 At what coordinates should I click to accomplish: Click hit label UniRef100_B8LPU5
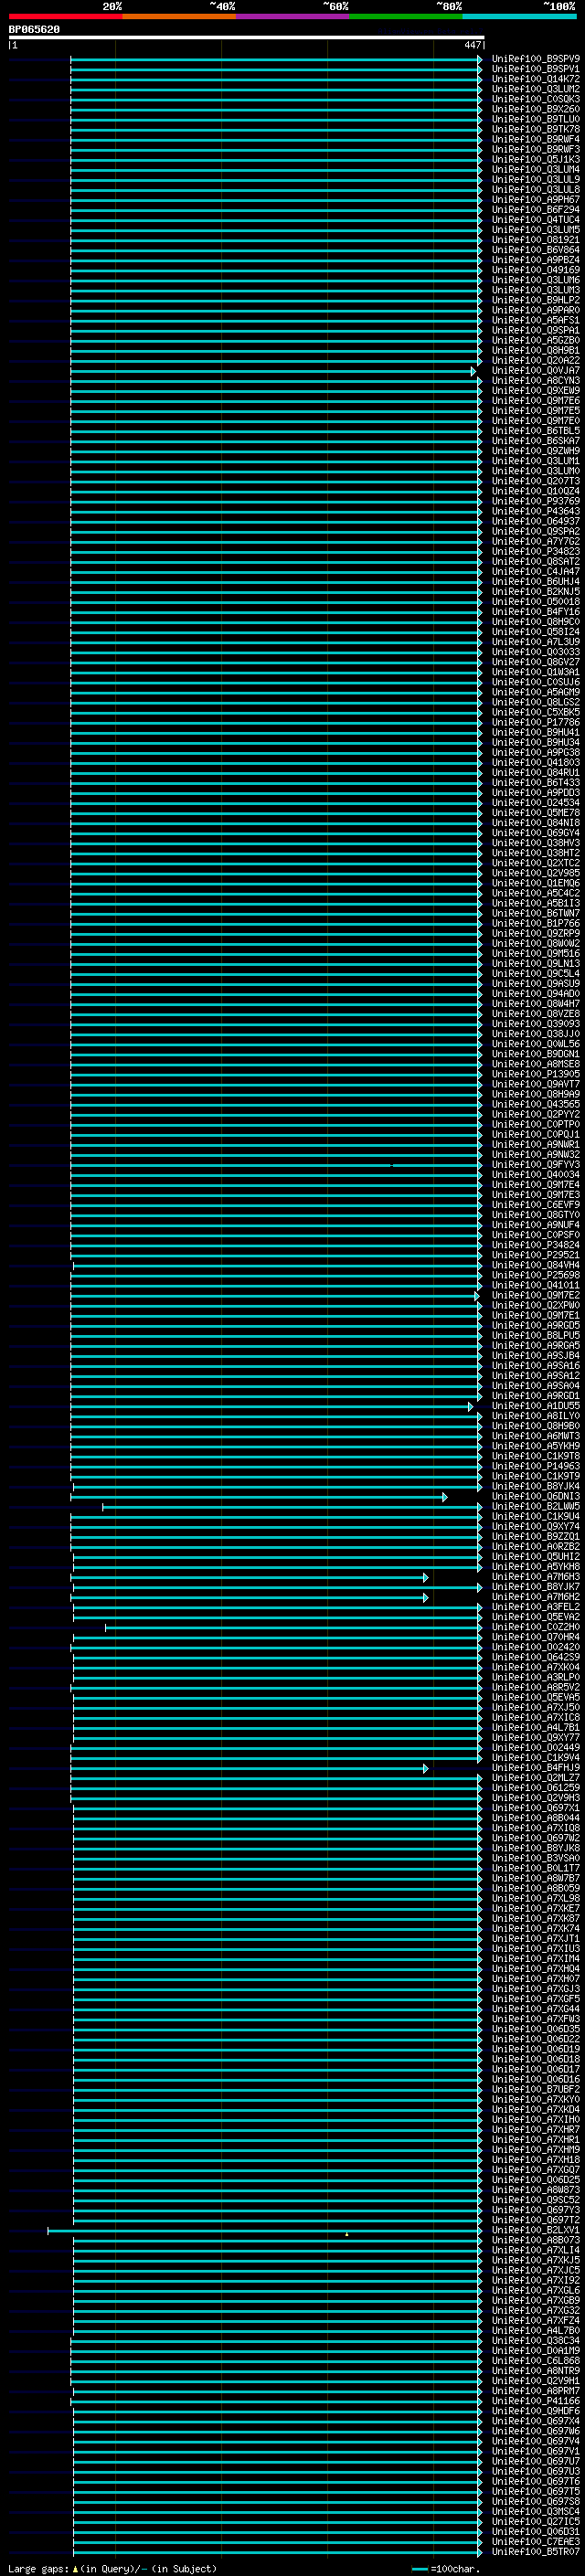[536, 1335]
